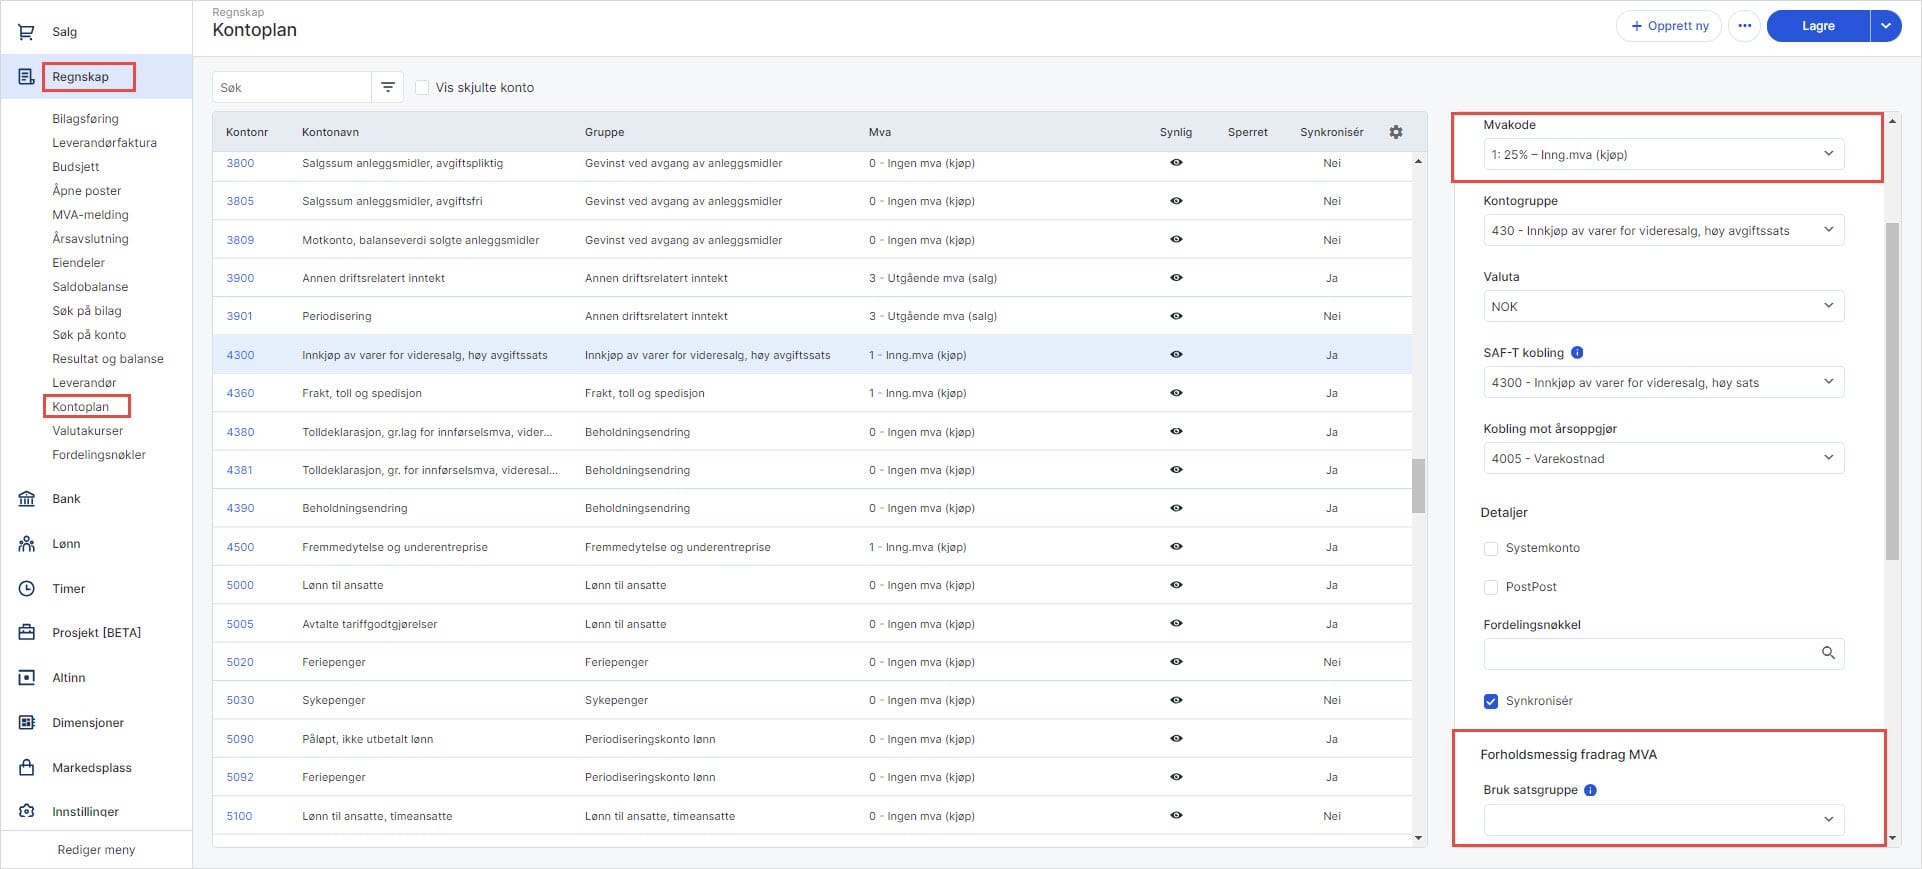
Task: Click the Opprett ny button
Action: pos(1668,26)
